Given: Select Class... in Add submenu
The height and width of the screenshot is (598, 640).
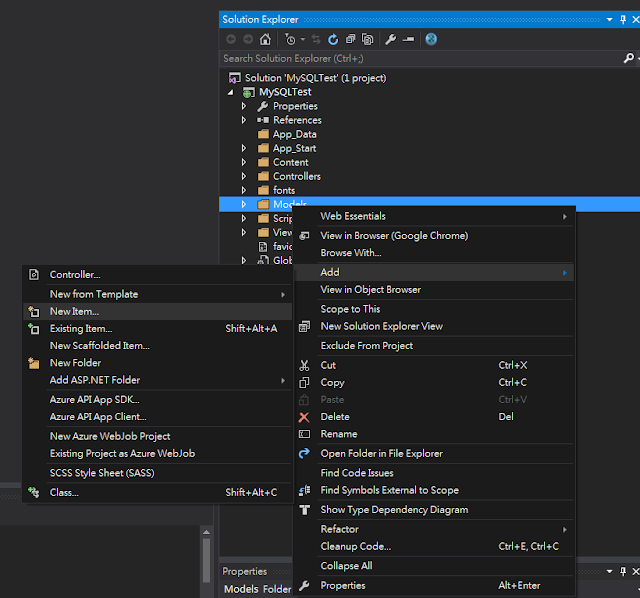Looking at the screenshot, I should tap(158, 493).
